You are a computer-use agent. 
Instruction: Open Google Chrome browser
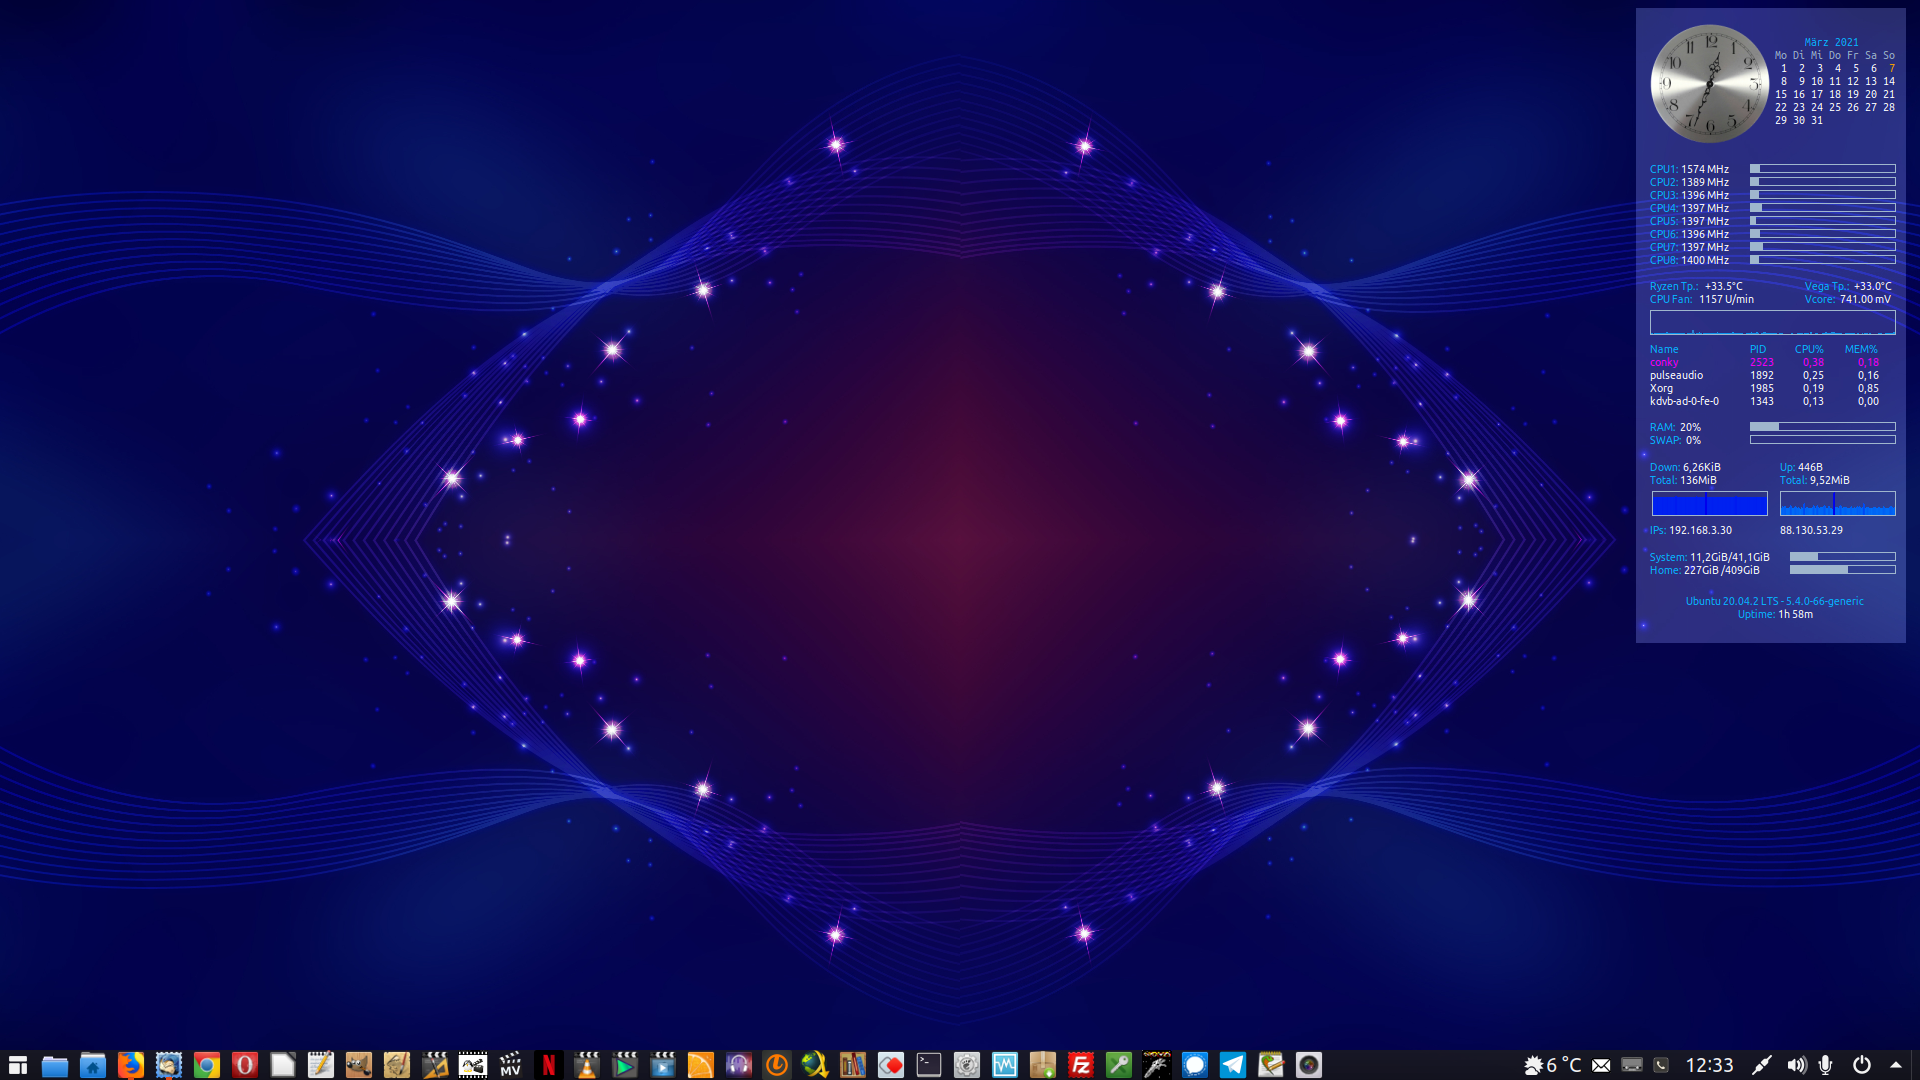tap(206, 1065)
